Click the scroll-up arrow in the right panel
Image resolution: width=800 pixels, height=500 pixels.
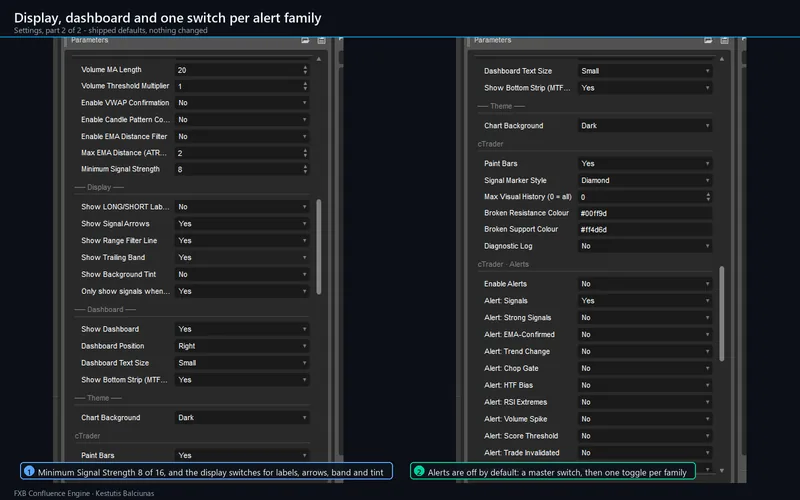(x=722, y=59)
